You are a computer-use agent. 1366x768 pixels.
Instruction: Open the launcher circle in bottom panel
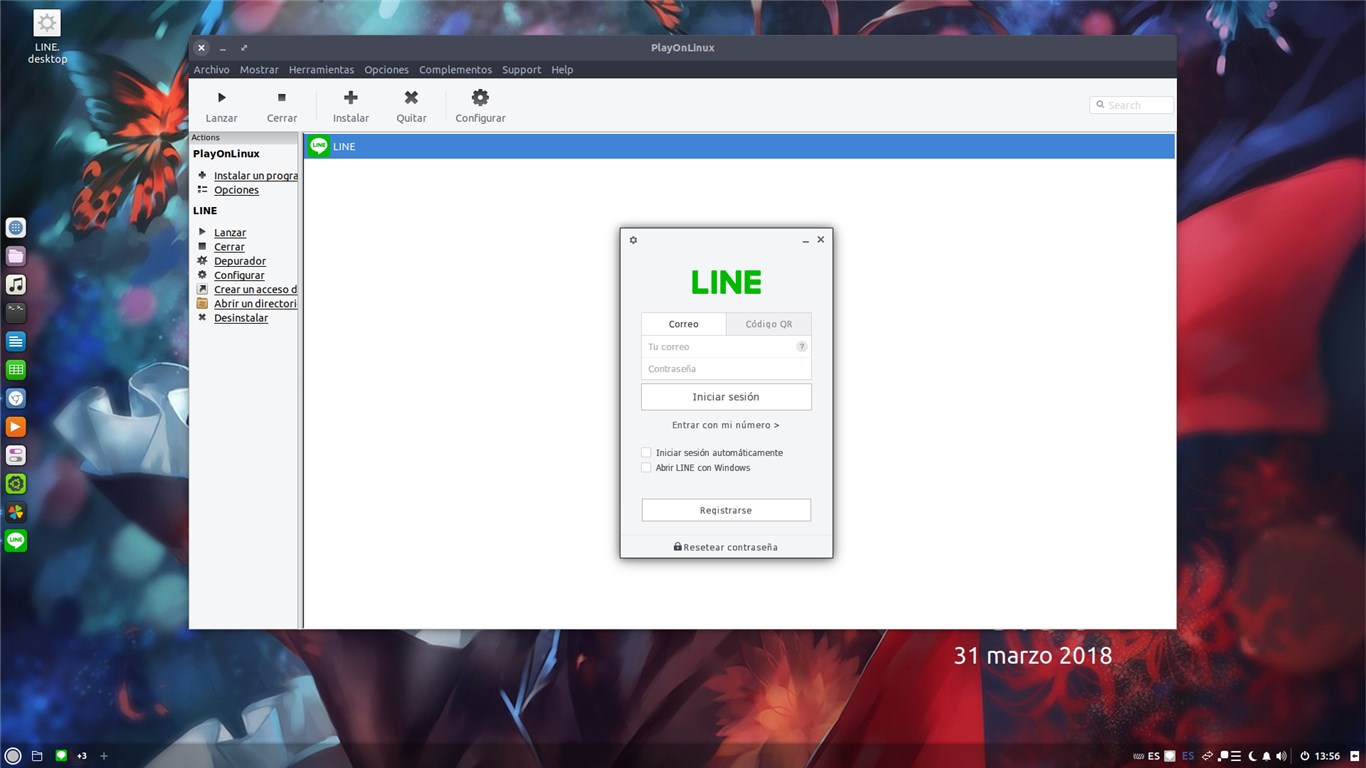click(x=13, y=756)
